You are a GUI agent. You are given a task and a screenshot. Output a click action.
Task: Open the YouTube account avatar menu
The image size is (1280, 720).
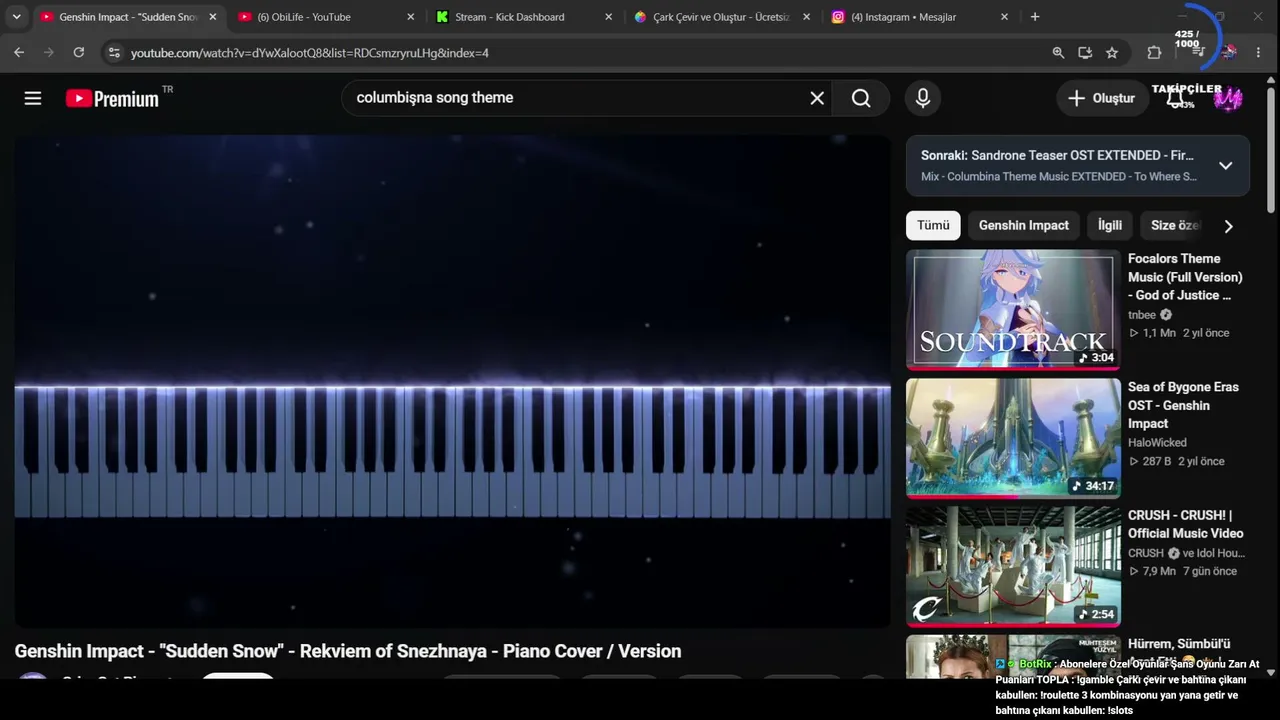coord(1228,98)
